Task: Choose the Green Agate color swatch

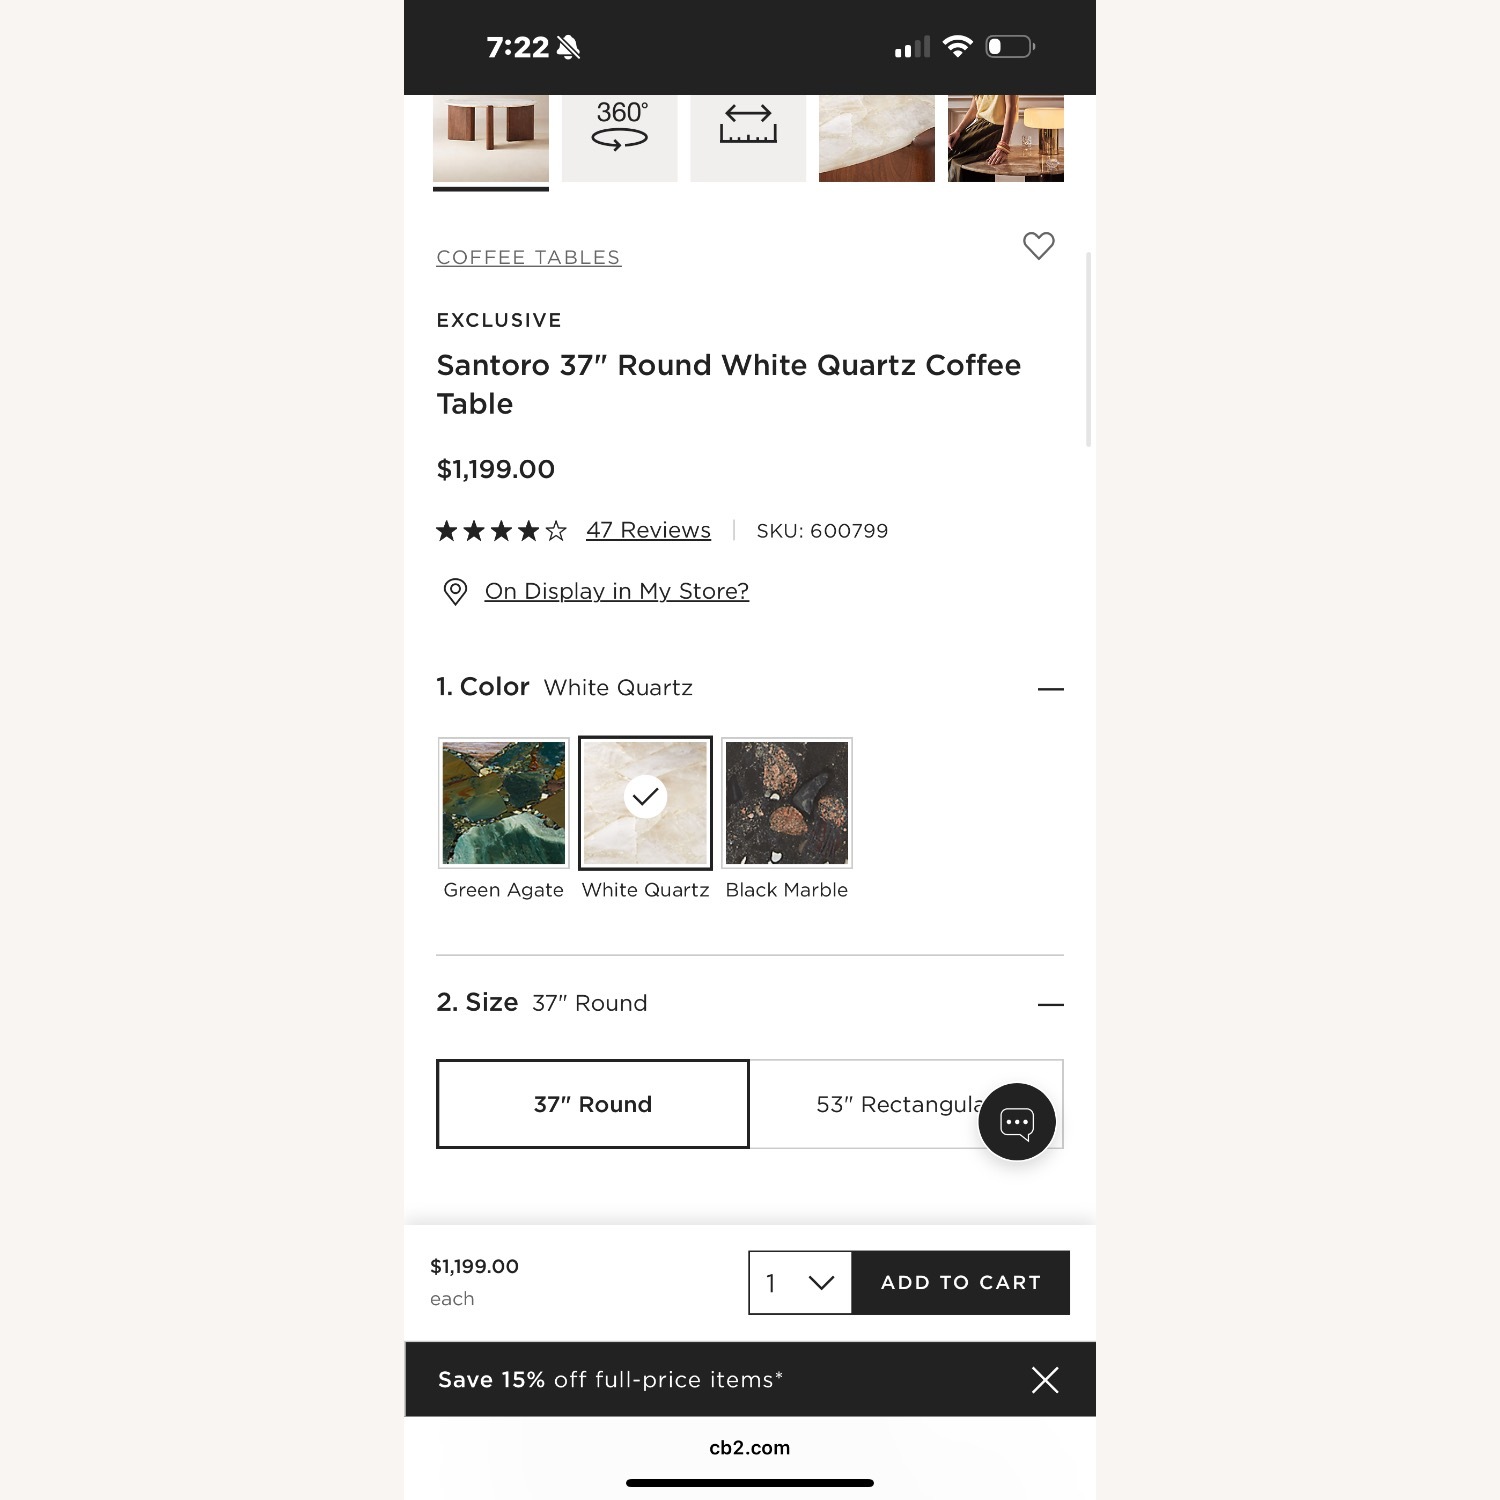Action: [504, 803]
